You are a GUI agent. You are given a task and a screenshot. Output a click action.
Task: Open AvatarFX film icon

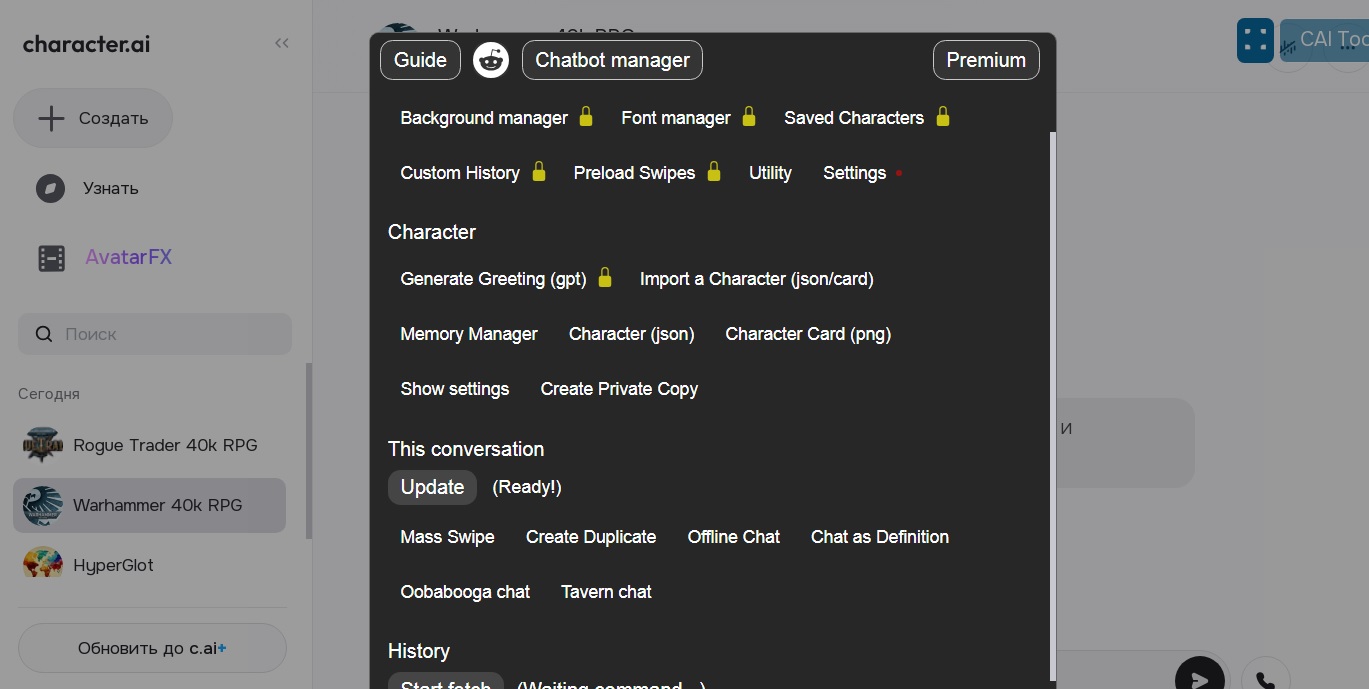(51, 258)
